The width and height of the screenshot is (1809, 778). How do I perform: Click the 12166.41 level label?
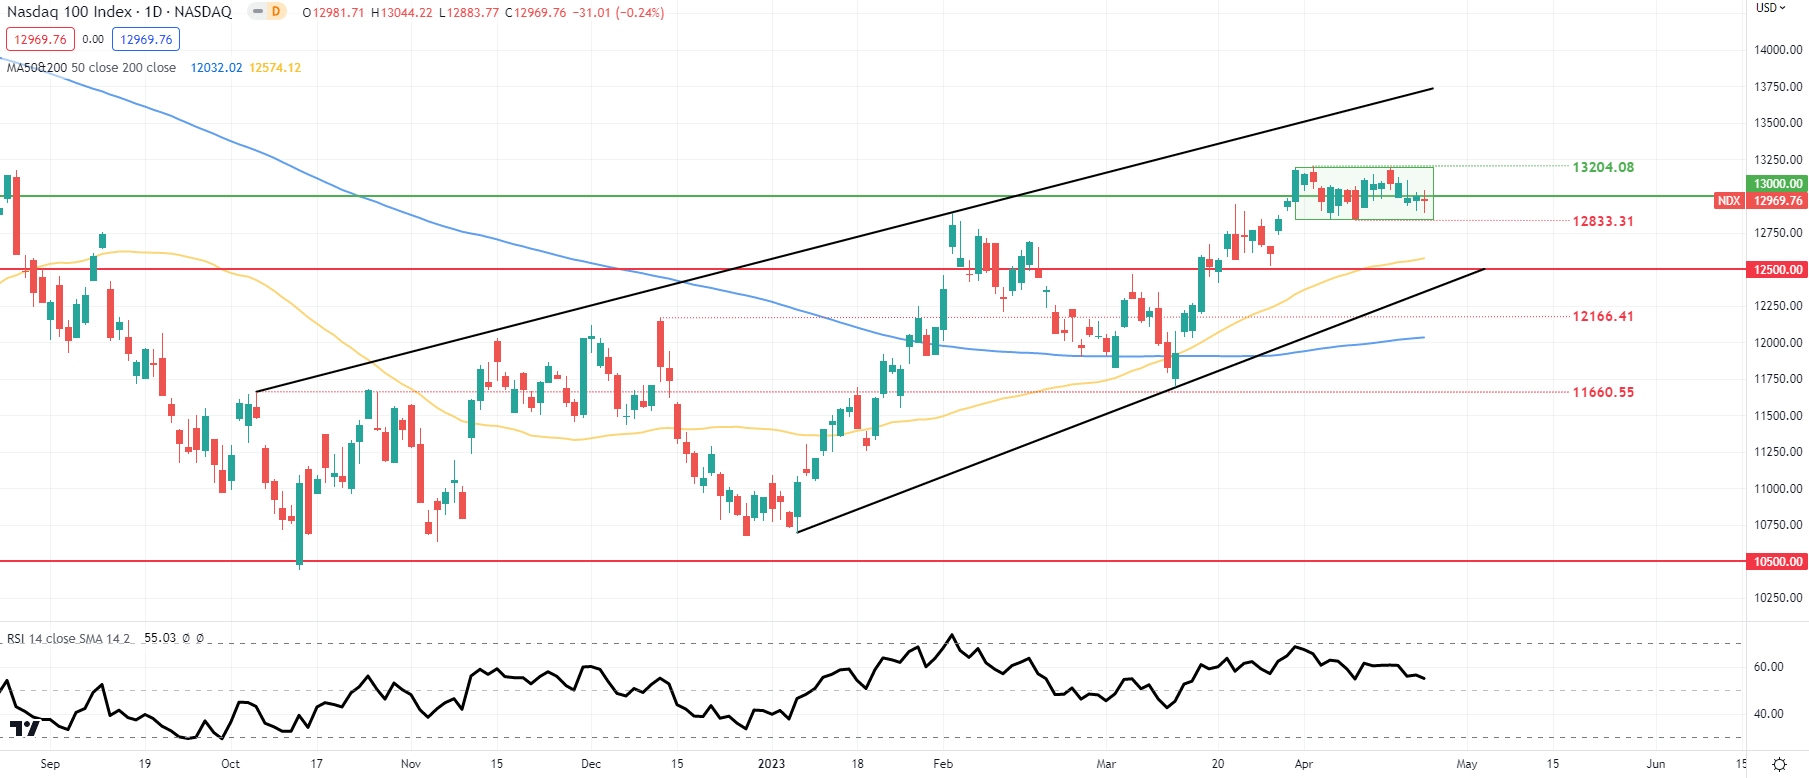click(x=1603, y=316)
